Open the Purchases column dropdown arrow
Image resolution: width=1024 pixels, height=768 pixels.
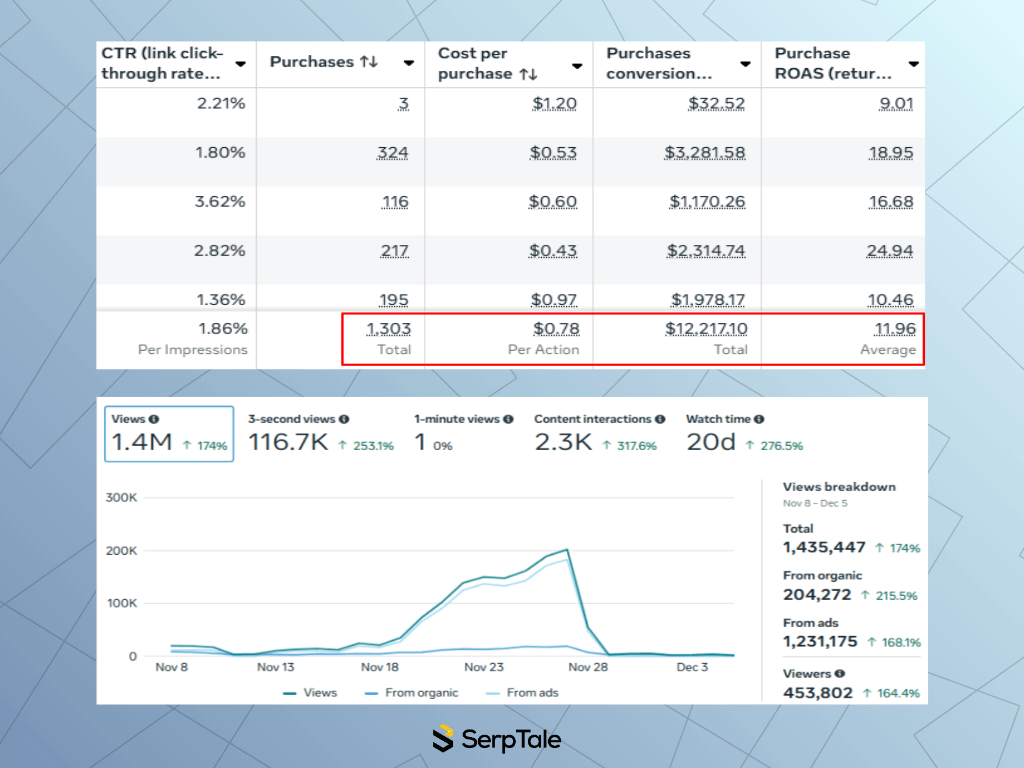coord(409,63)
